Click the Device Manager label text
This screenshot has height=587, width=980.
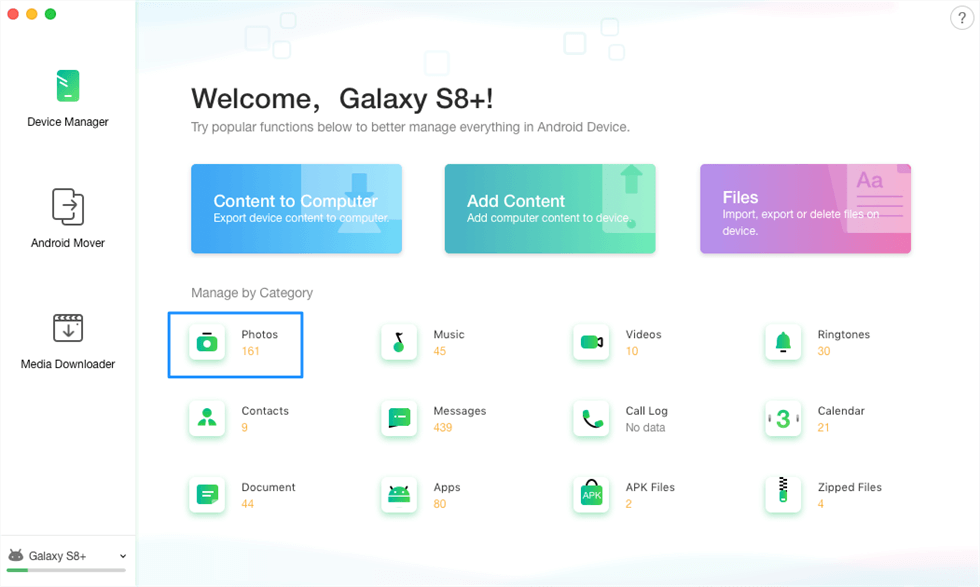tap(68, 122)
